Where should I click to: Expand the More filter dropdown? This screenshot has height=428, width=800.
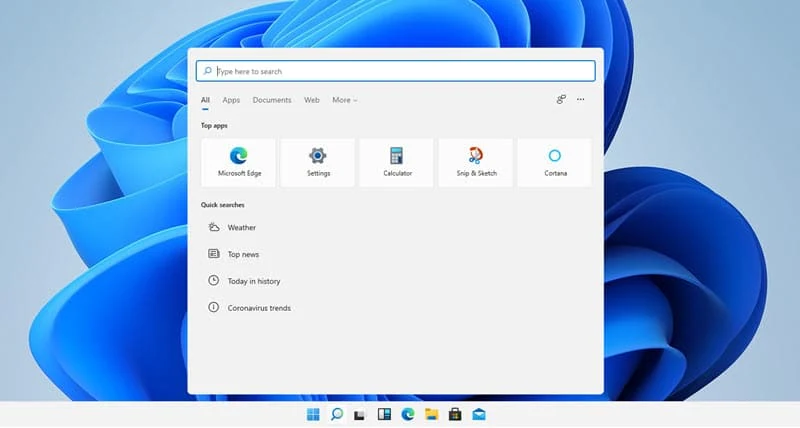click(x=345, y=100)
